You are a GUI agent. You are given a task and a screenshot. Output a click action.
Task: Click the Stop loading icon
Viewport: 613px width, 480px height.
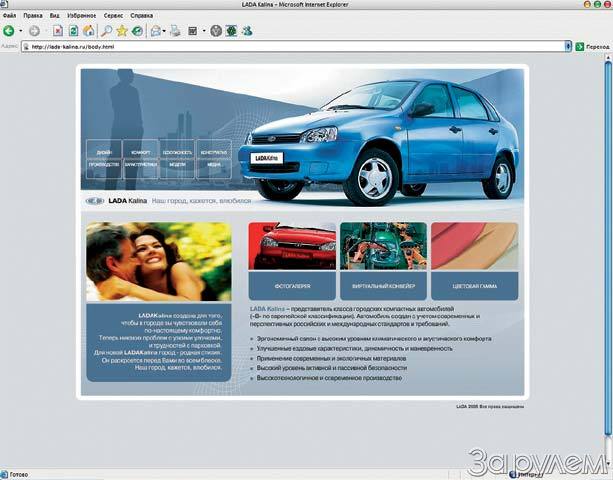point(58,31)
